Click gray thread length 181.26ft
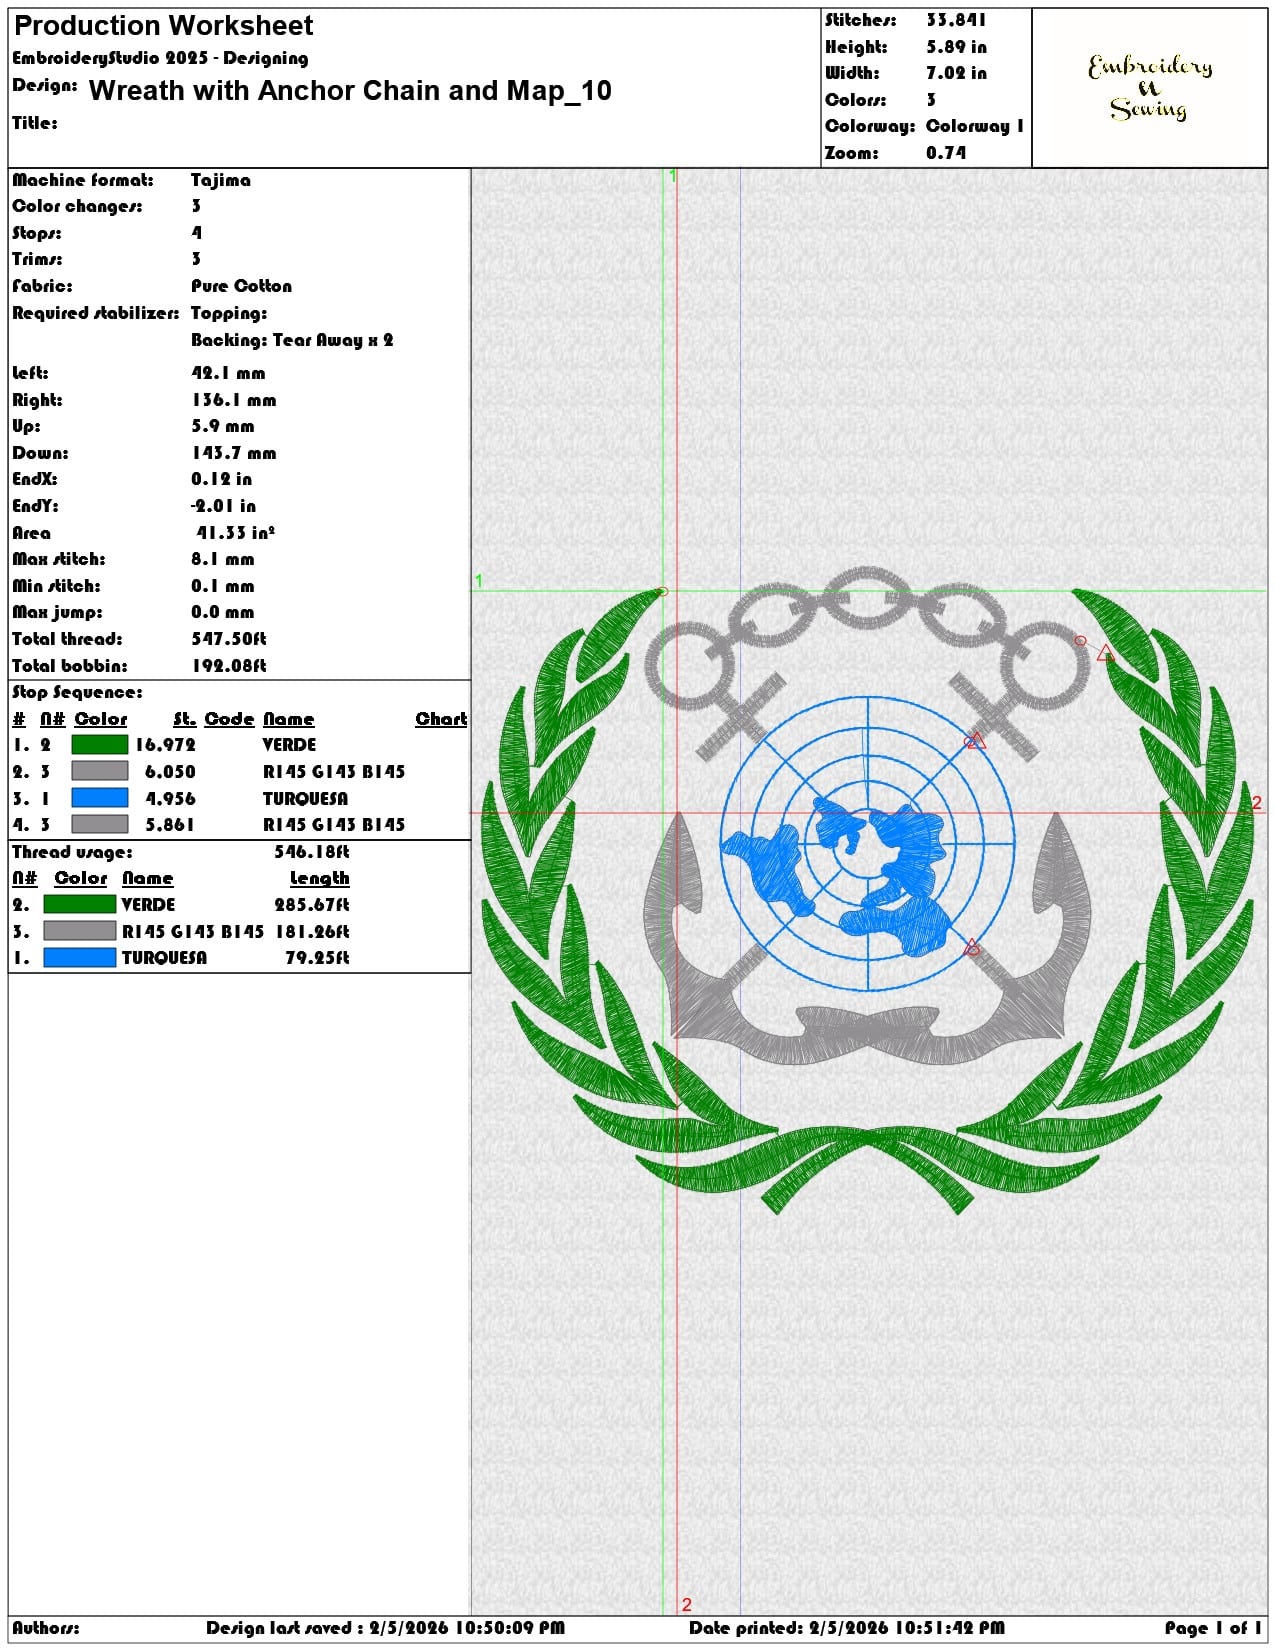This screenshot has height=1650, width=1275. coord(312,932)
